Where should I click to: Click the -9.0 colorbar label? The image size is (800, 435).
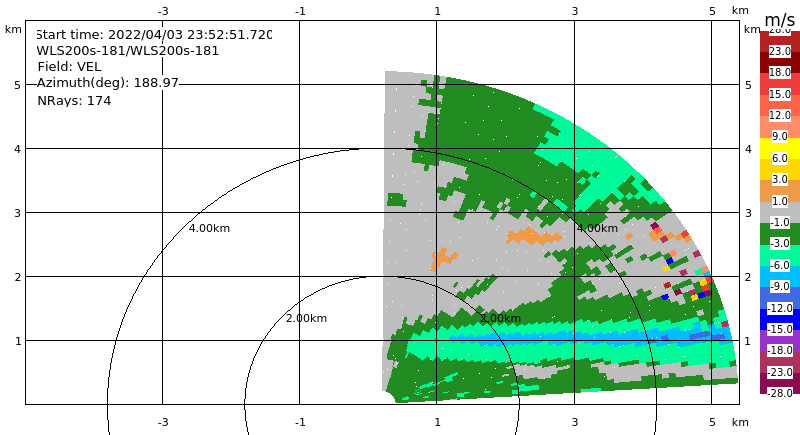click(x=780, y=287)
